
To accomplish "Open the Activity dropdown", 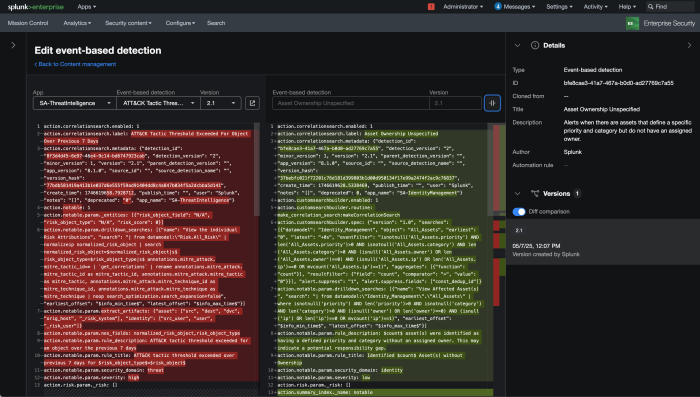I will pos(596,7).
